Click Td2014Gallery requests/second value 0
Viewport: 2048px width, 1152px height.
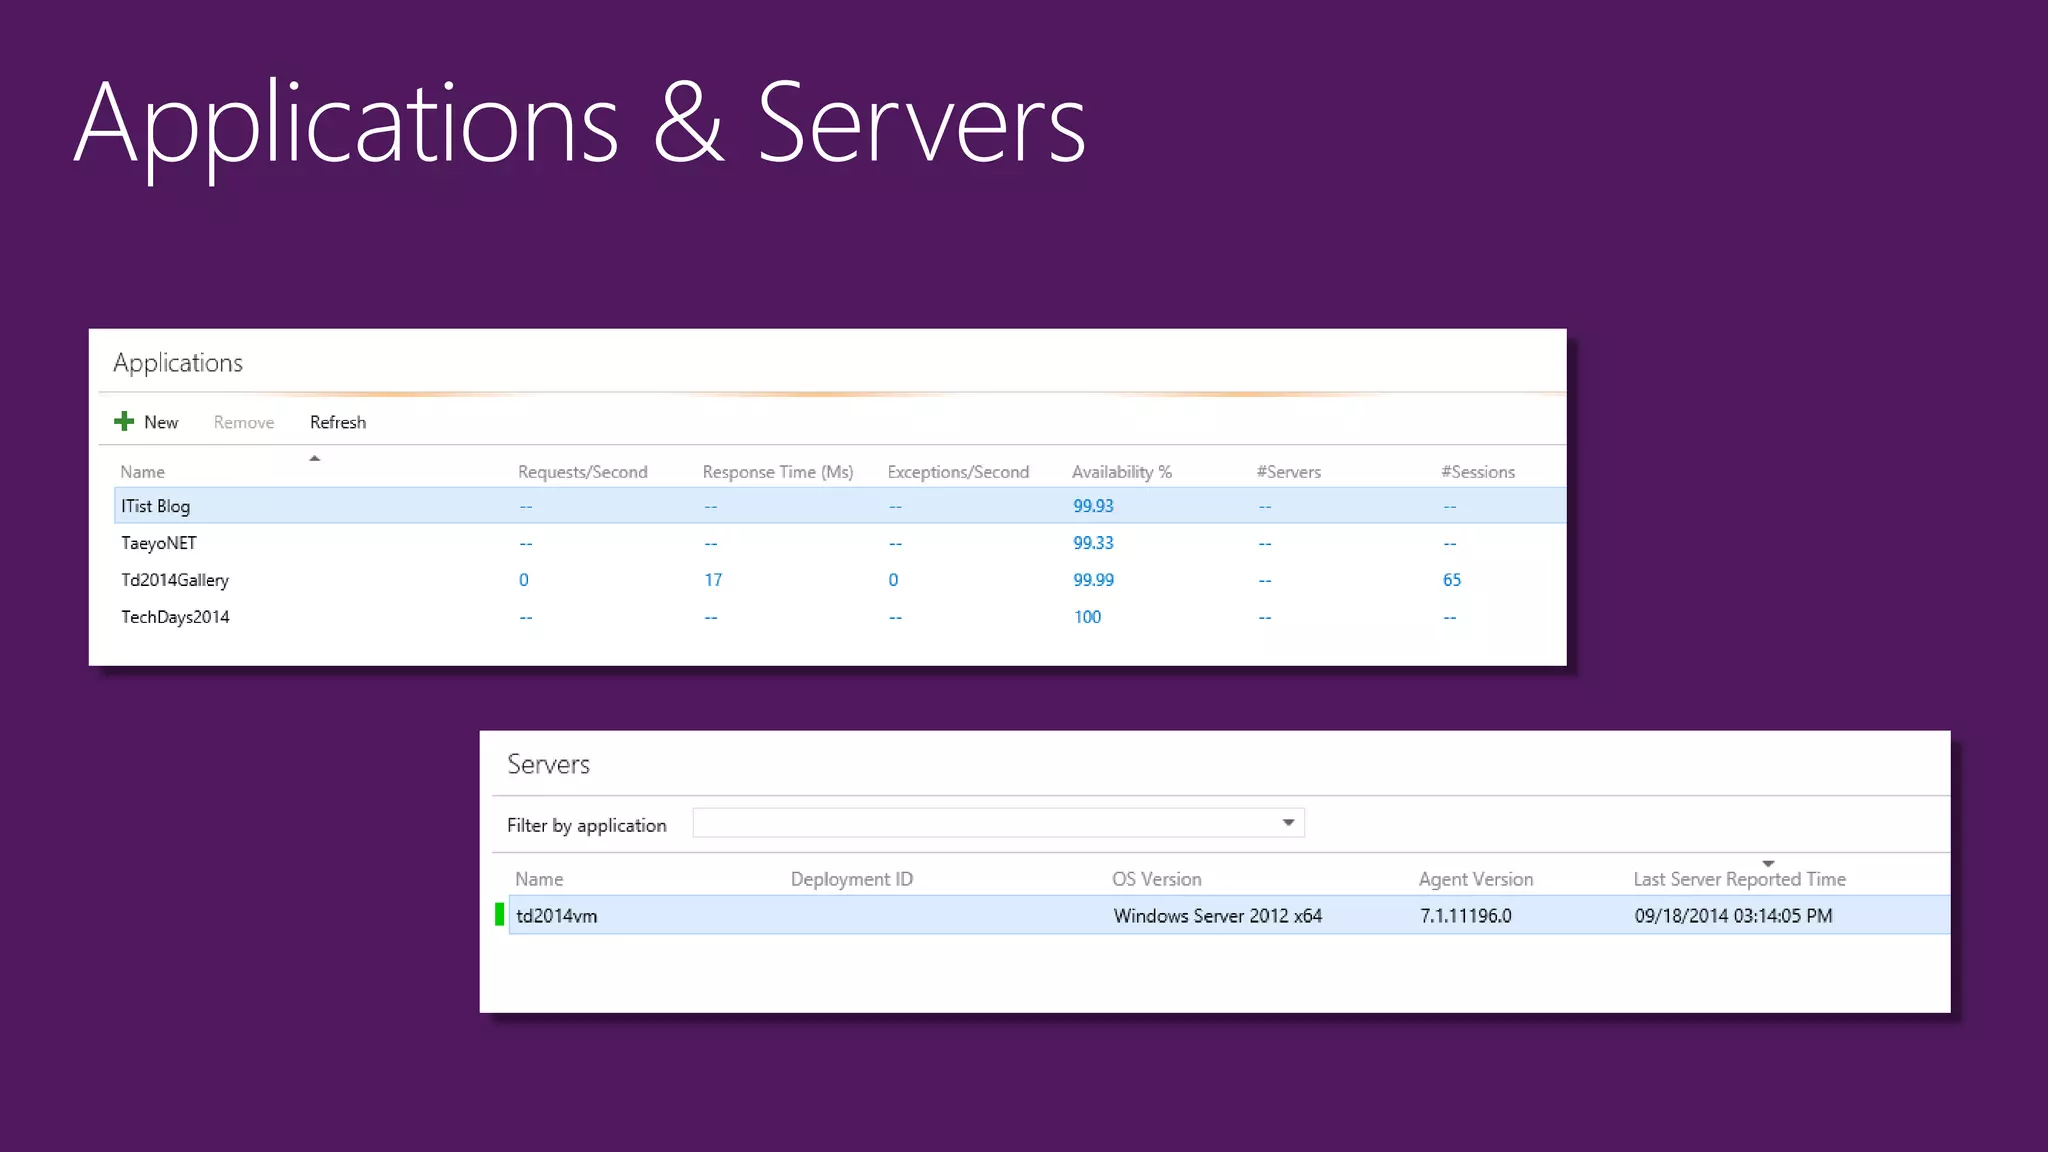click(524, 580)
